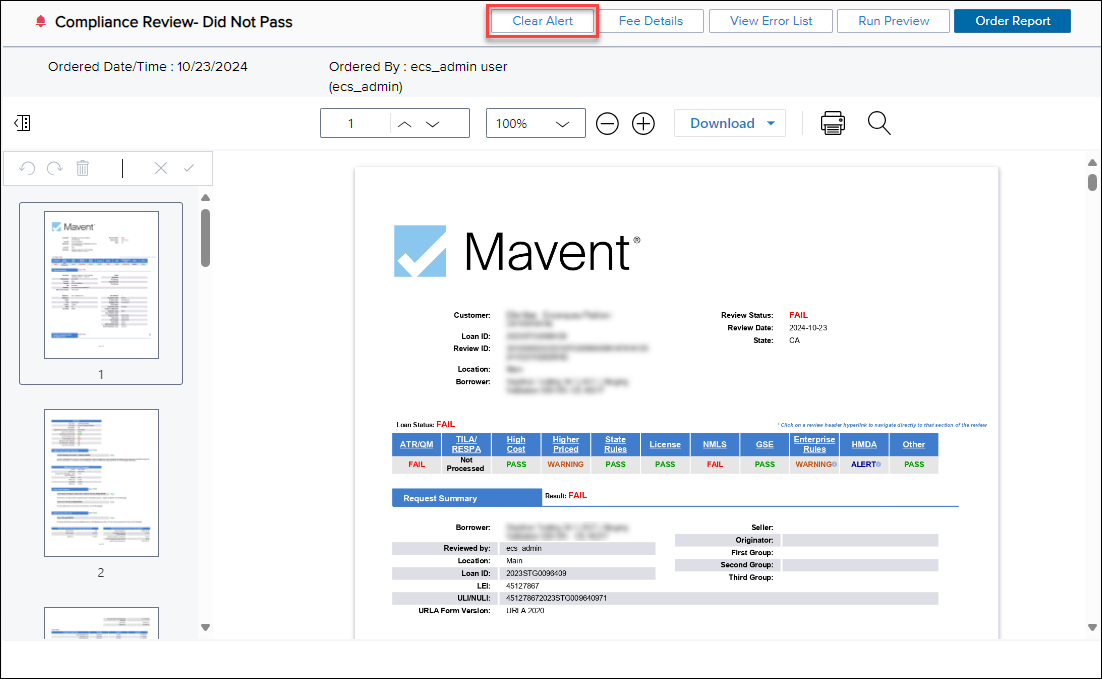Click the State value CA
This screenshot has height=679, width=1102.
[x=794, y=340]
